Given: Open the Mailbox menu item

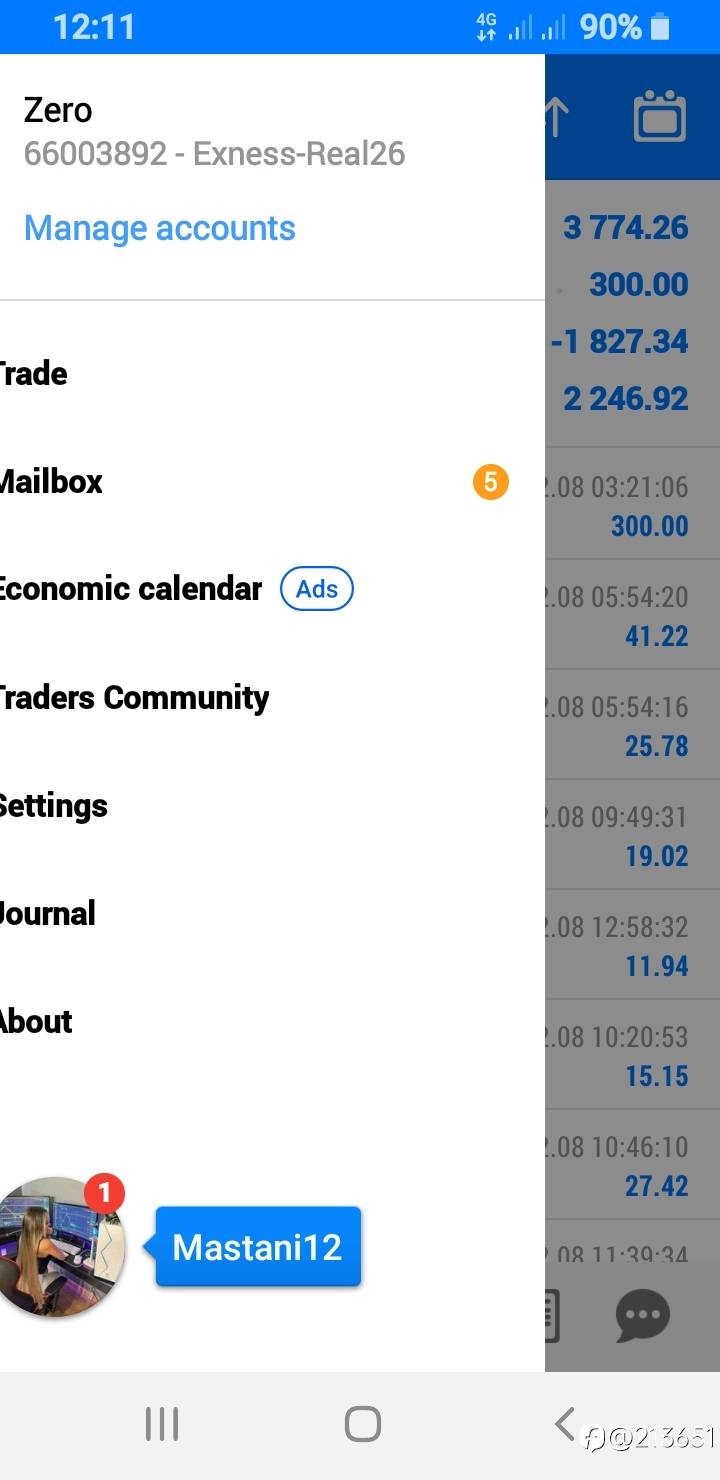Looking at the screenshot, I should pos(52,482).
